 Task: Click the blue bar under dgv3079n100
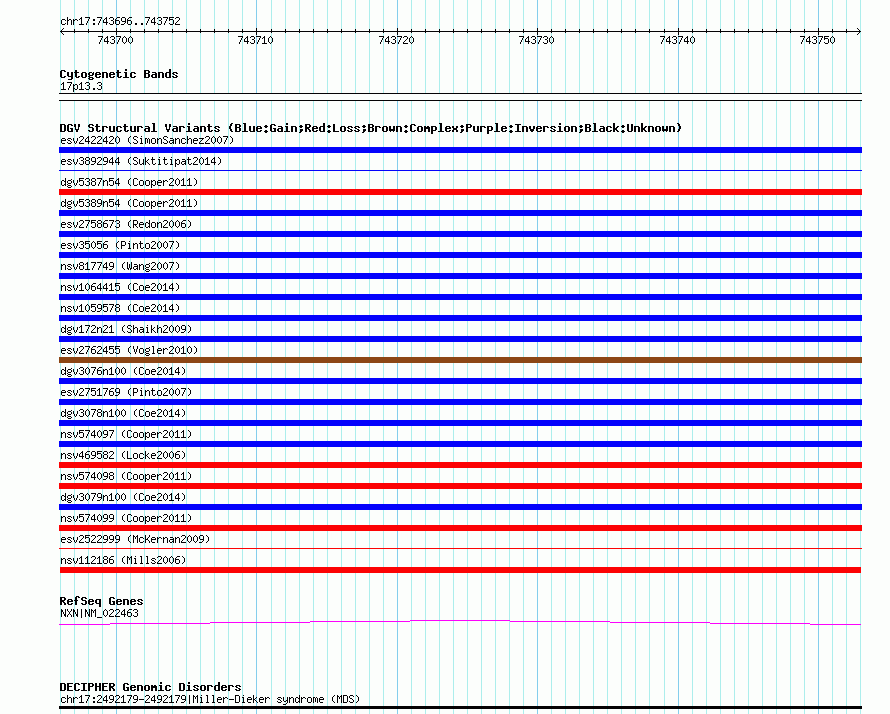tap(460, 507)
